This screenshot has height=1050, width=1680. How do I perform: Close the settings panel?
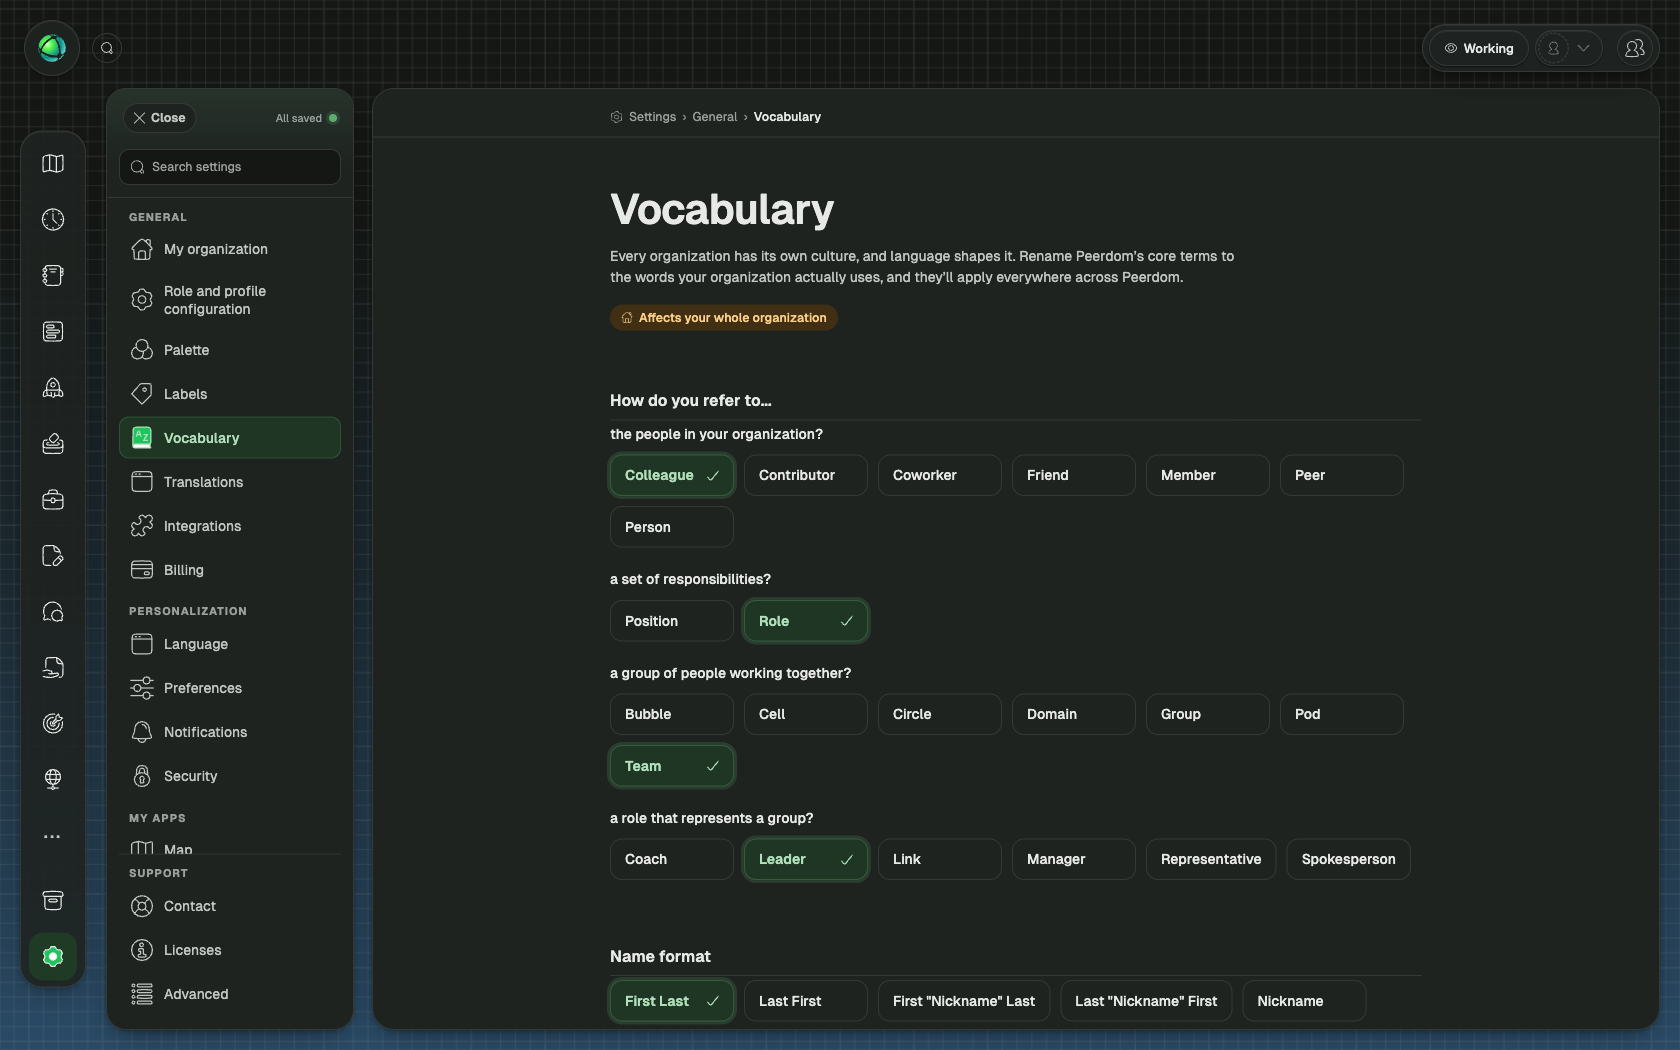coord(159,118)
